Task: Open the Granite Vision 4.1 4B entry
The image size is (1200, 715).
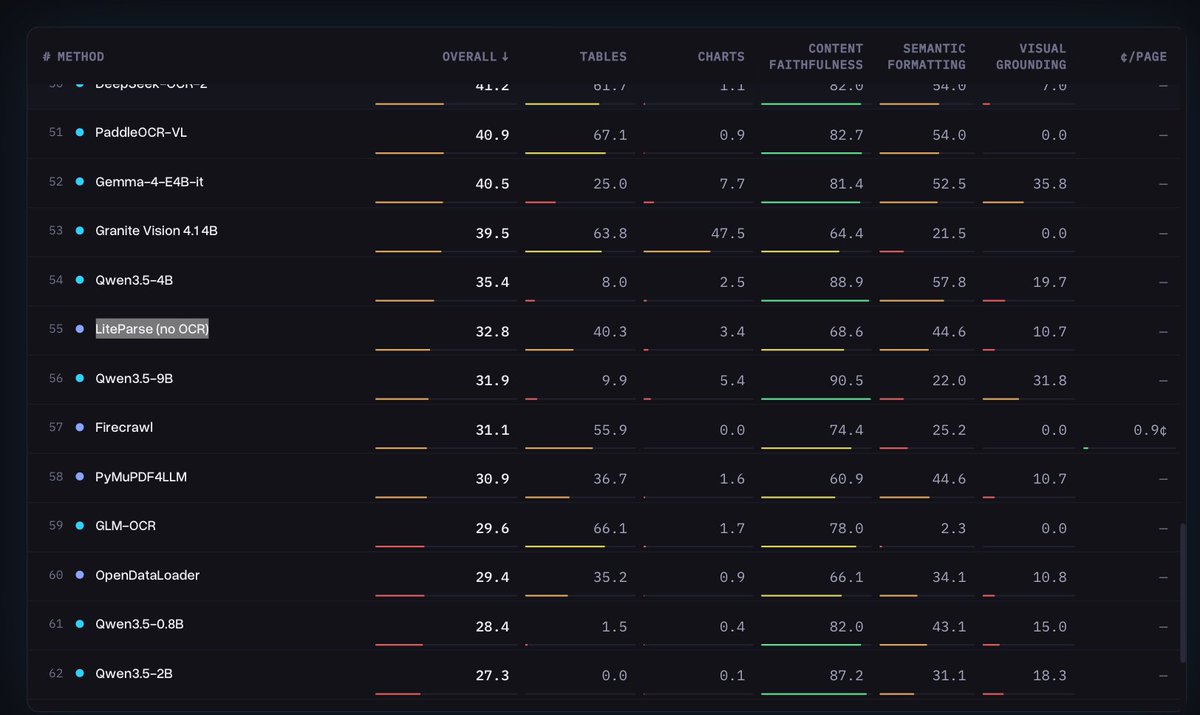Action: [x=156, y=231]
